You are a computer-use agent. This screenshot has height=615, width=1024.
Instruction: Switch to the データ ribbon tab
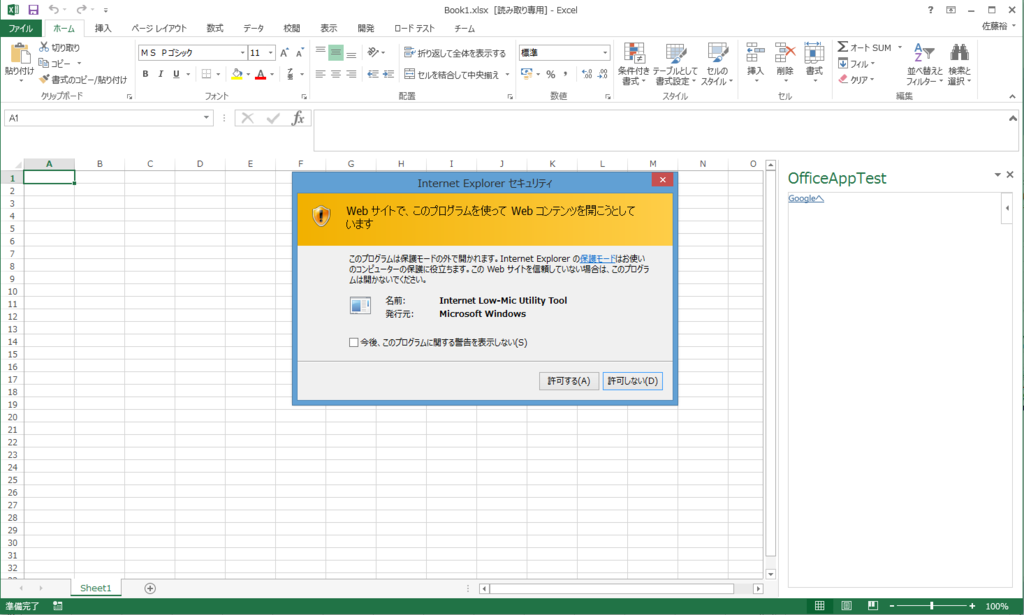click(254, 28)
